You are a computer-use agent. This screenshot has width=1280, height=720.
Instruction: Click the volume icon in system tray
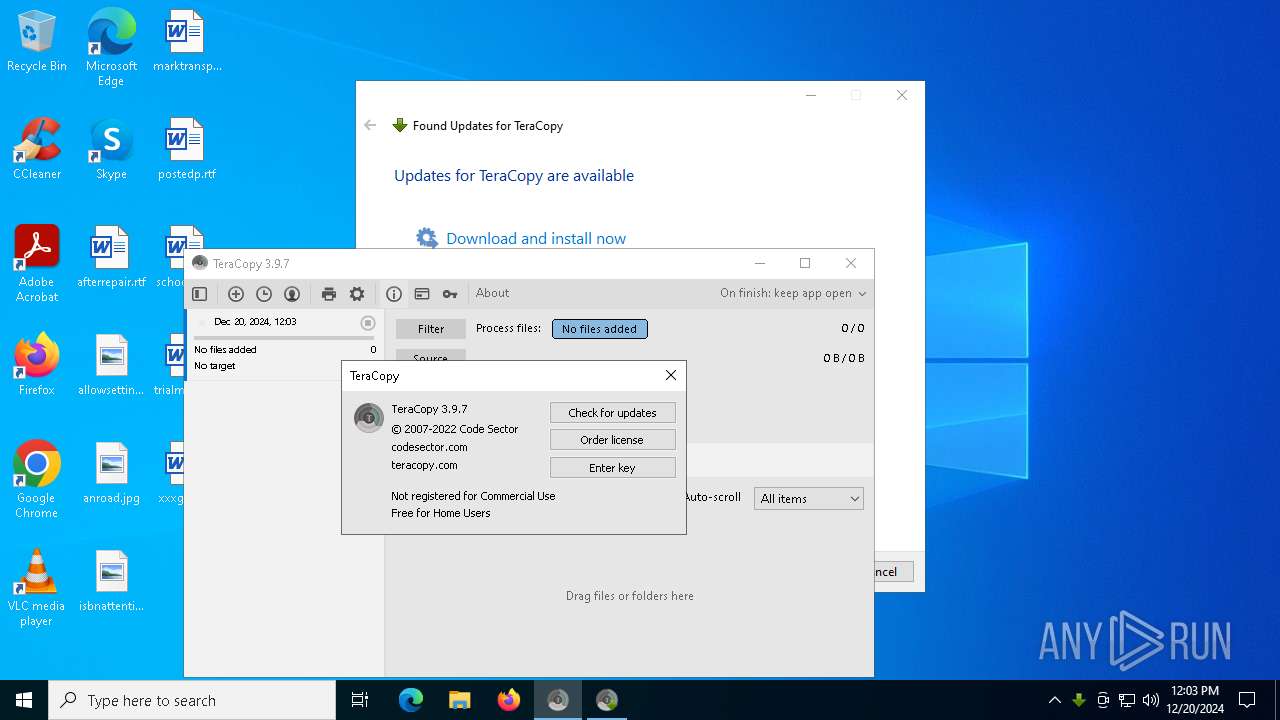click(x=1151, y=700)
